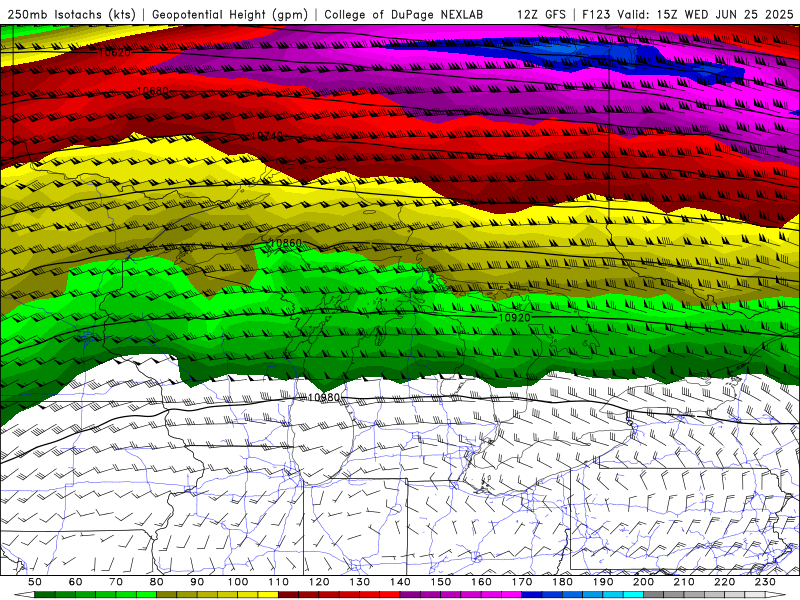
Task: Click the 10860 height contour label
Action: click(x=286, y=243)
